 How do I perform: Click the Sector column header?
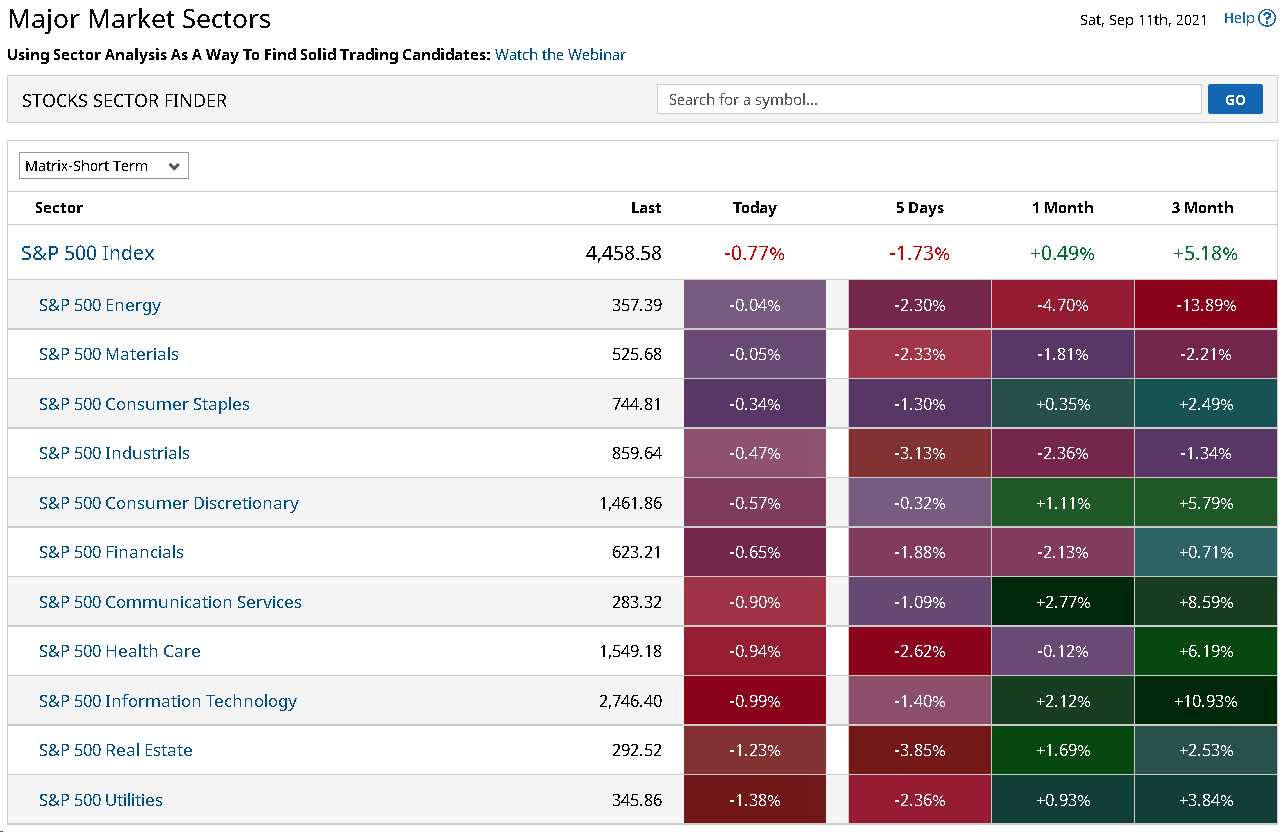59,208
